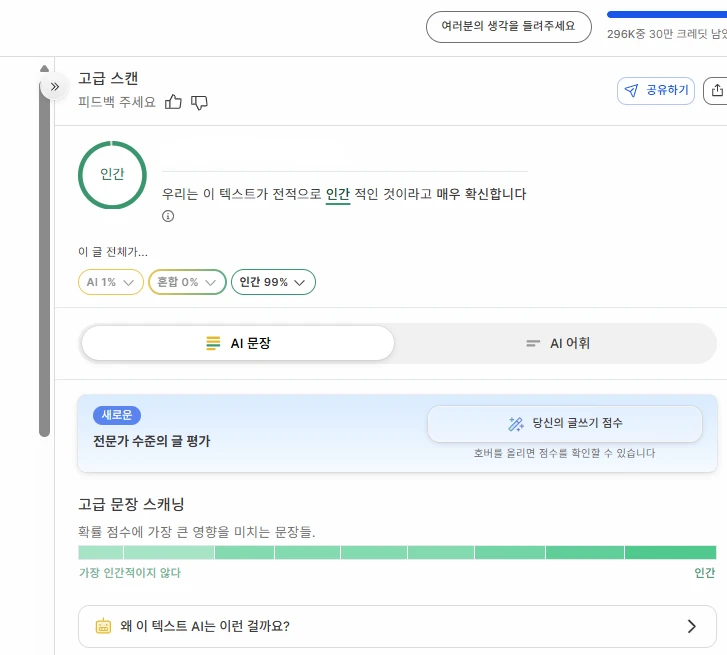Viewport: 727px width, 655px height.
Task: Switch to the AI 어휘 tab
Action: [x=558, y=343]
